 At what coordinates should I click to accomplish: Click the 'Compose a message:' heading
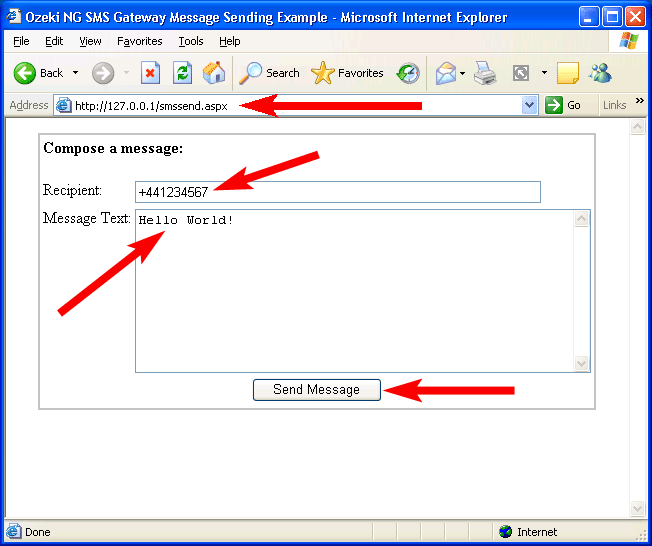[113, 148]
